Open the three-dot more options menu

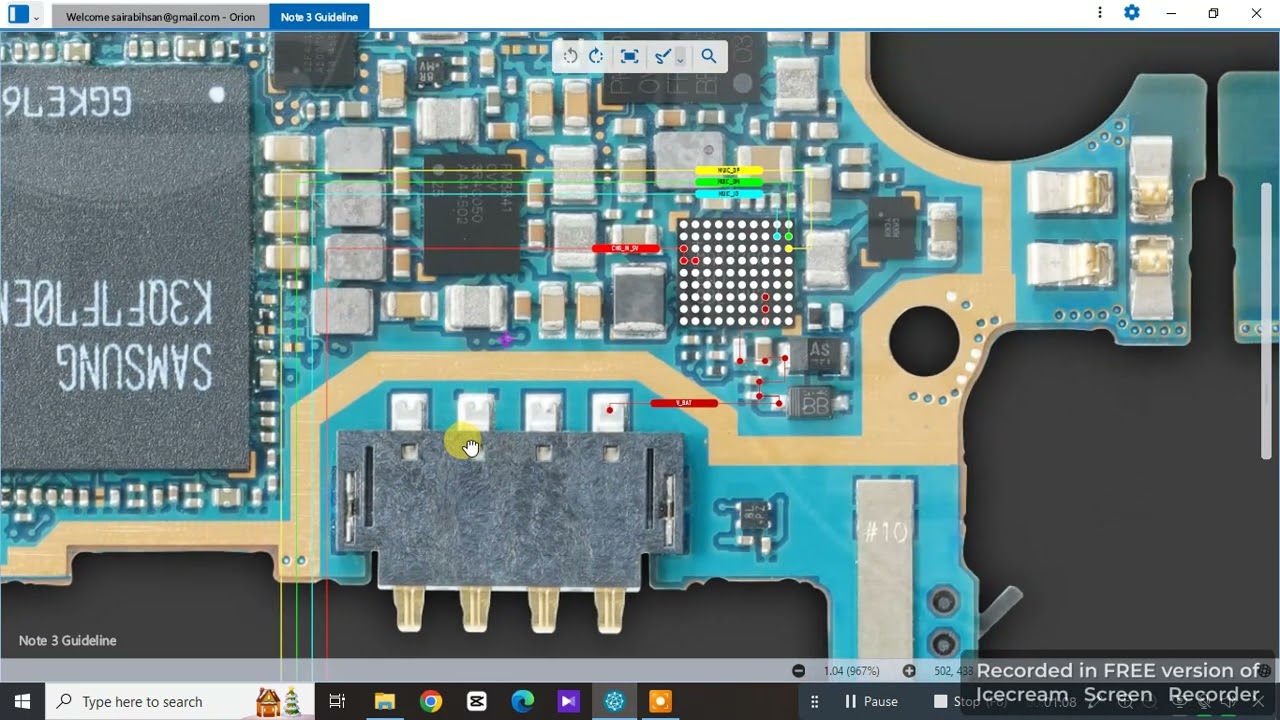(1100, 13)
